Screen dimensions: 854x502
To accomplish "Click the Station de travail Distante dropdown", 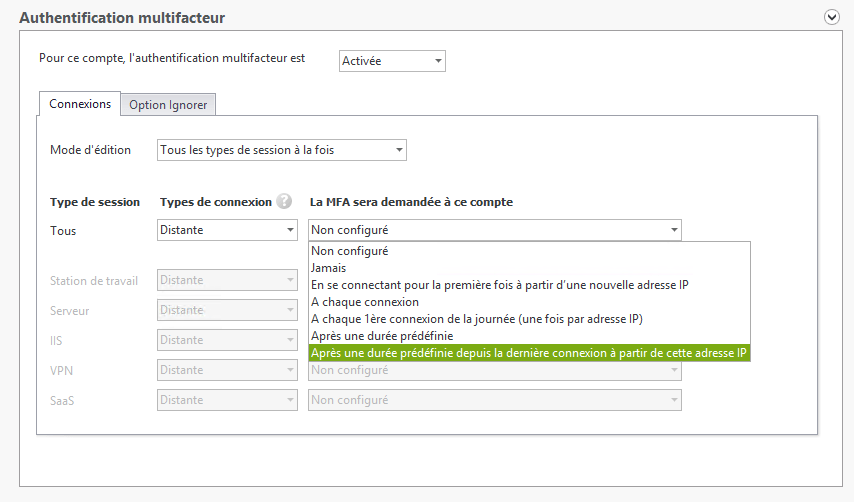I will [x=227, y=280].
